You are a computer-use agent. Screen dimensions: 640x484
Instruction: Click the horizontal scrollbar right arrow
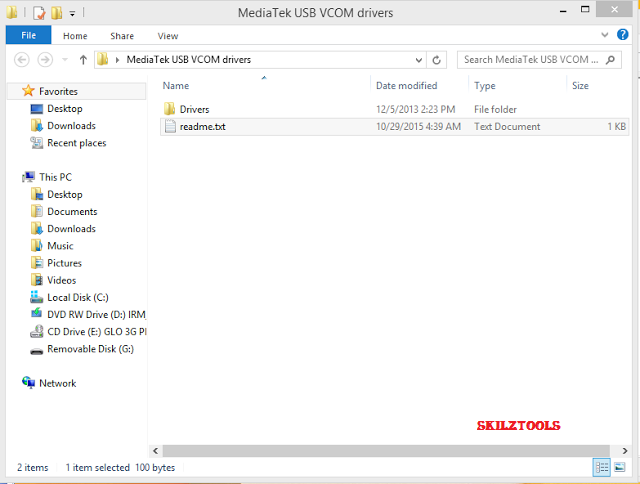tap(624, 451)
